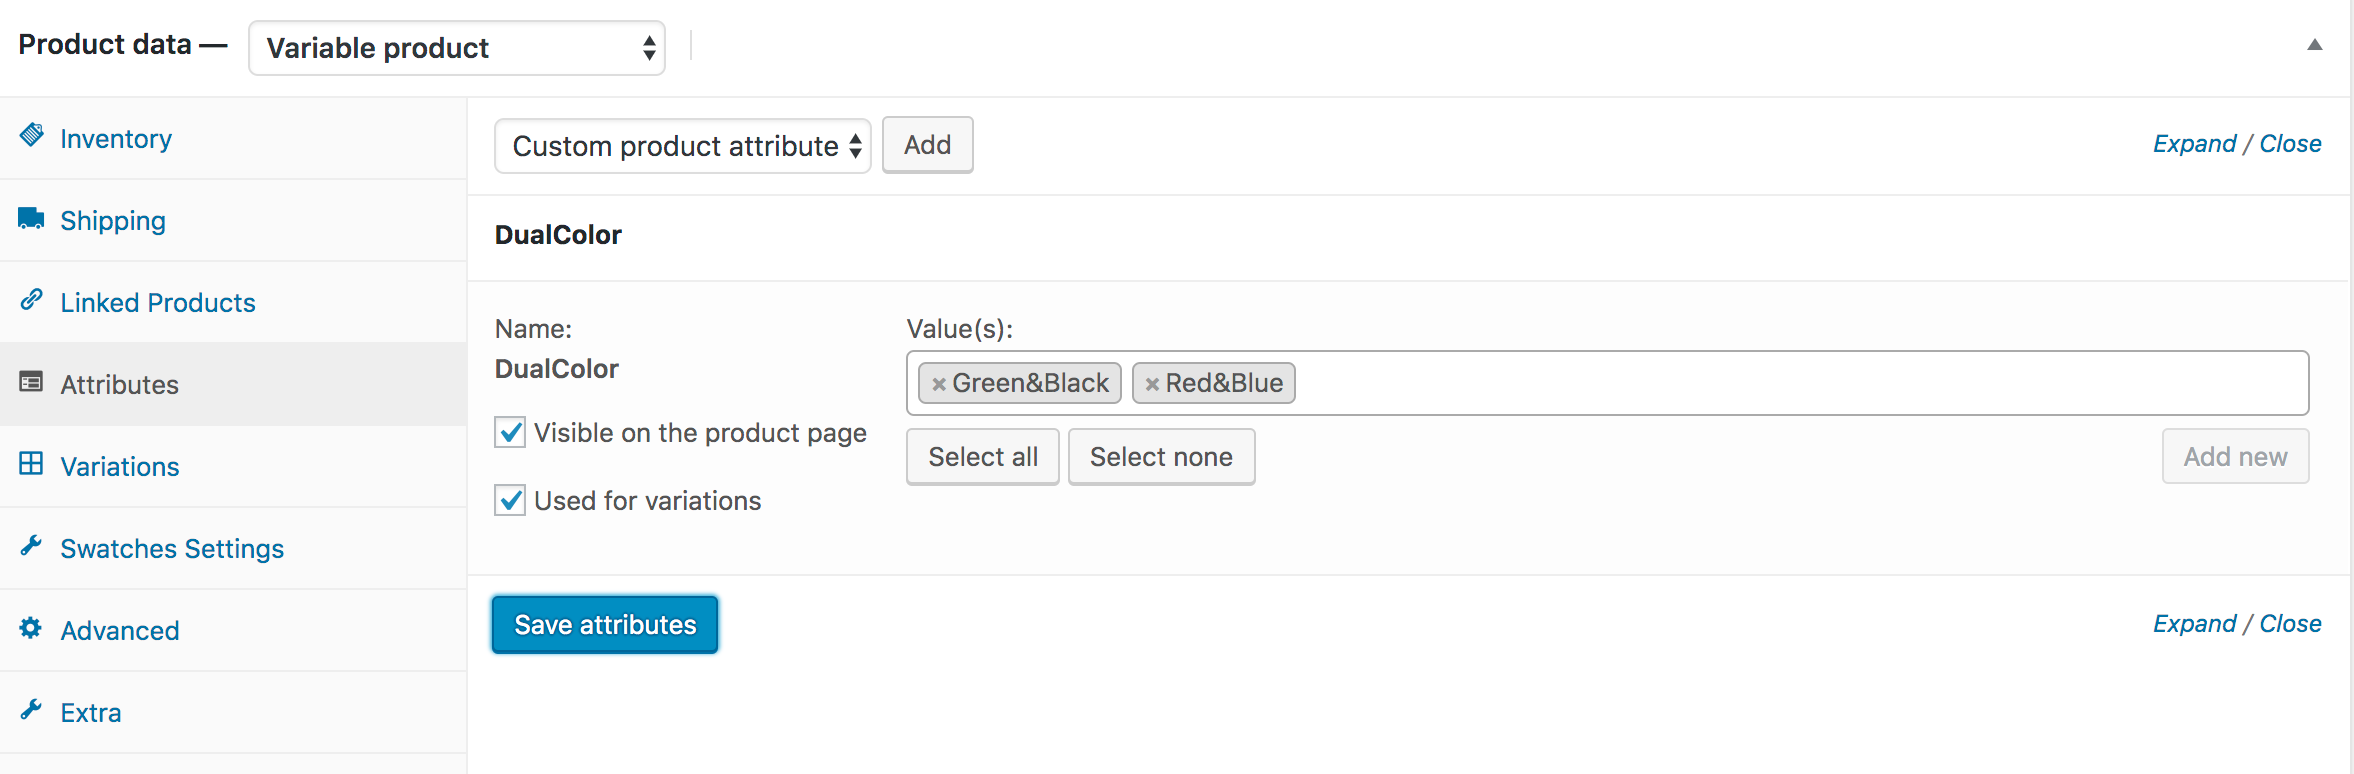Remove the Red&Blue value tag

[1152, 384]
